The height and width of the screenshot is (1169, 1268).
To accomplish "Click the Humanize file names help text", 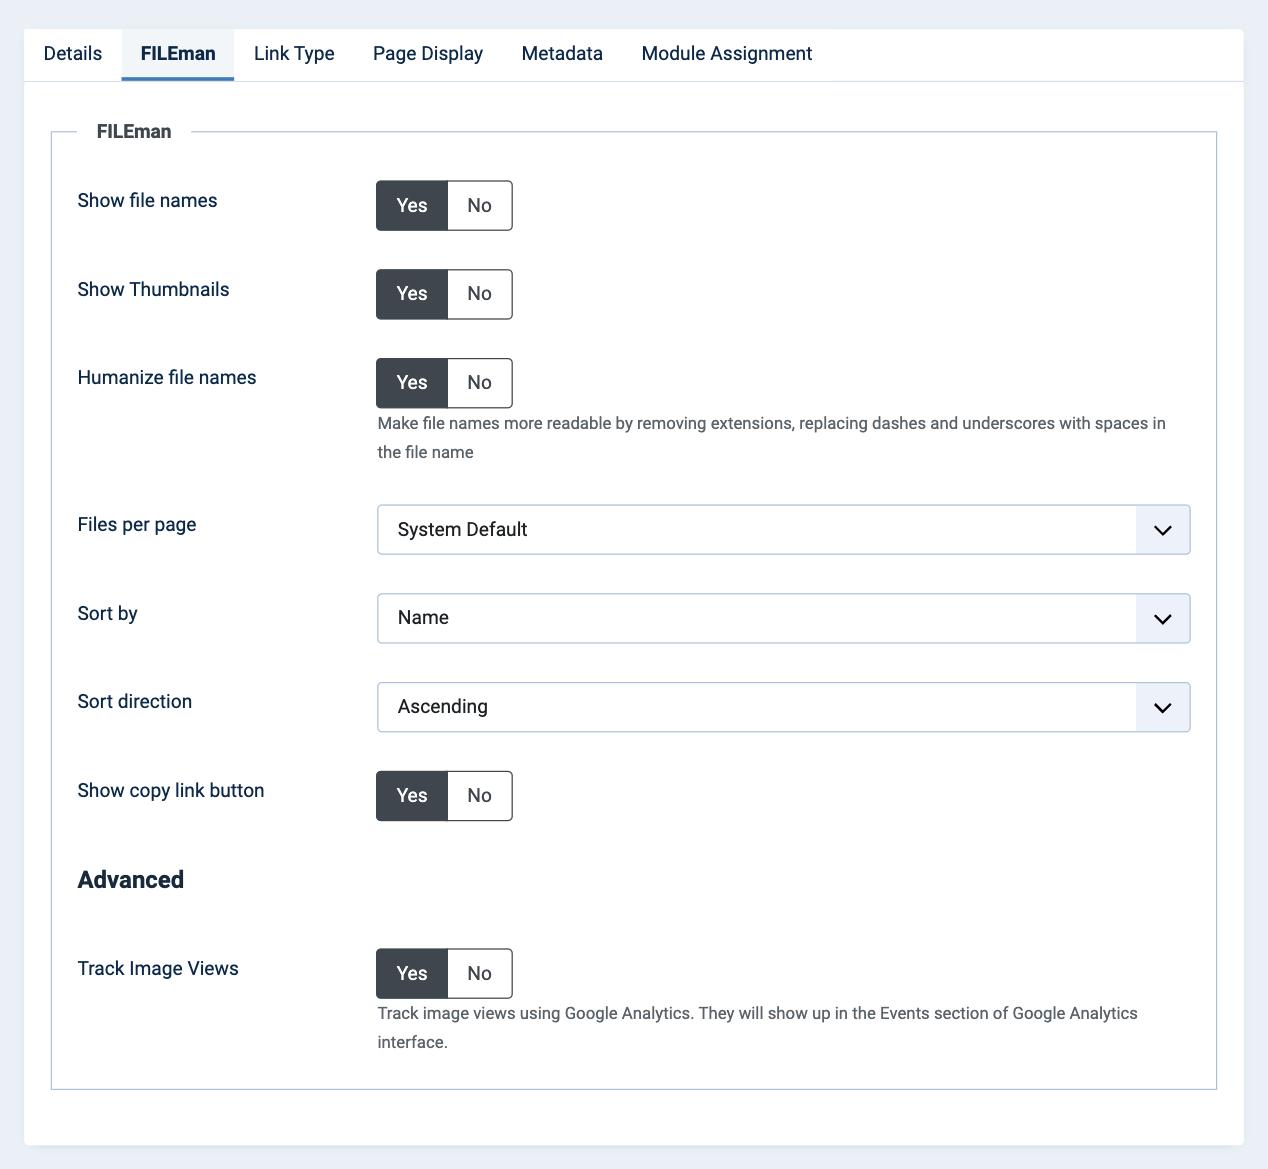I will [x=771, y=438].
